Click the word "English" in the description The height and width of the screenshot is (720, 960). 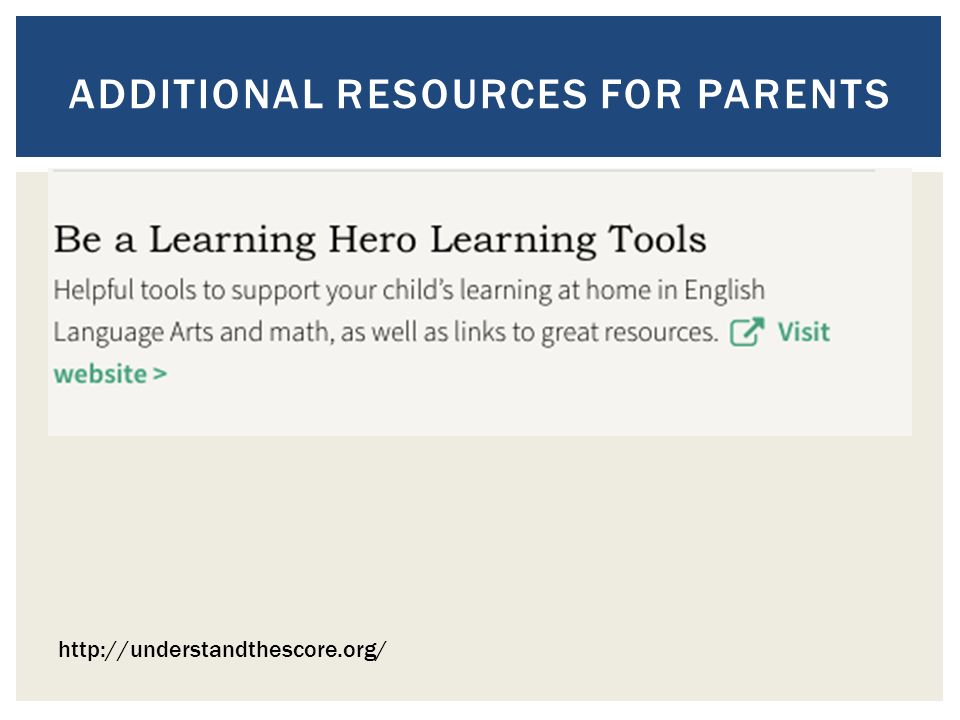tap(724, 290)
